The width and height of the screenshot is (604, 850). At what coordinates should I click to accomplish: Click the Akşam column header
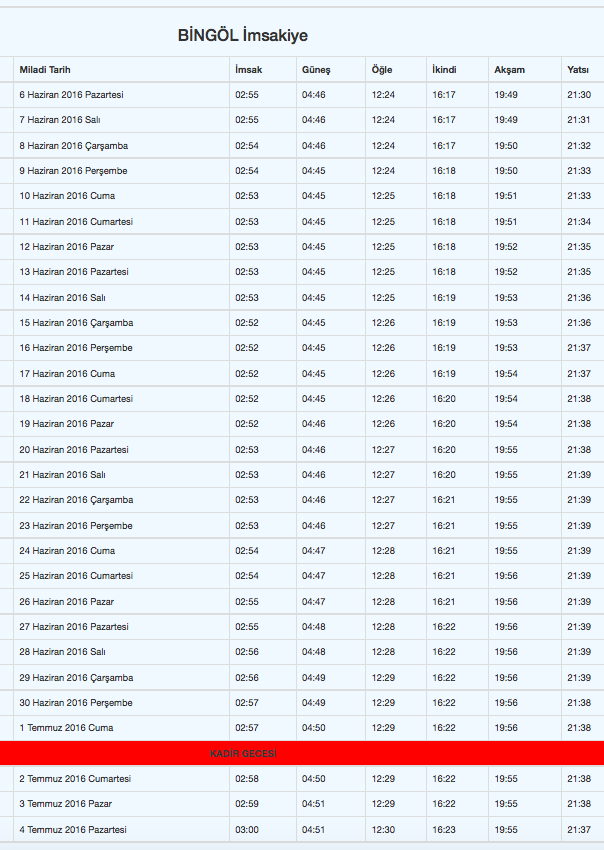coord(509,70)
